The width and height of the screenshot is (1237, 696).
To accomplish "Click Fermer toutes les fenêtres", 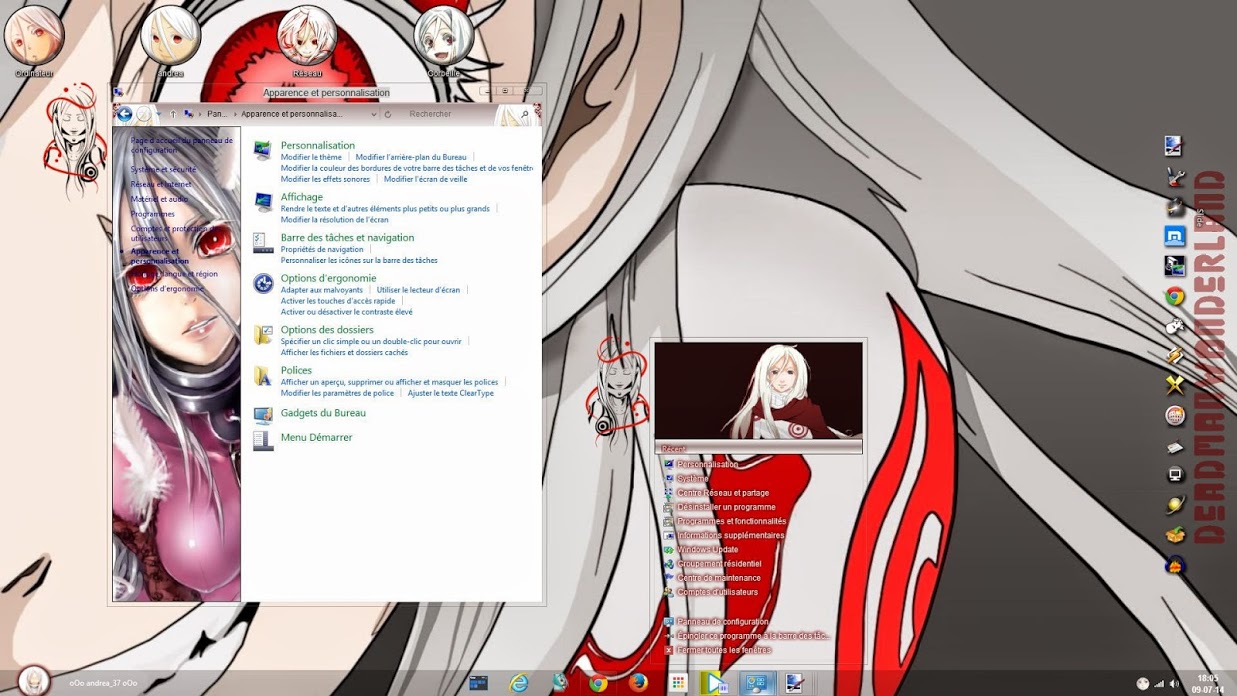I will click(x=724, y=650).
